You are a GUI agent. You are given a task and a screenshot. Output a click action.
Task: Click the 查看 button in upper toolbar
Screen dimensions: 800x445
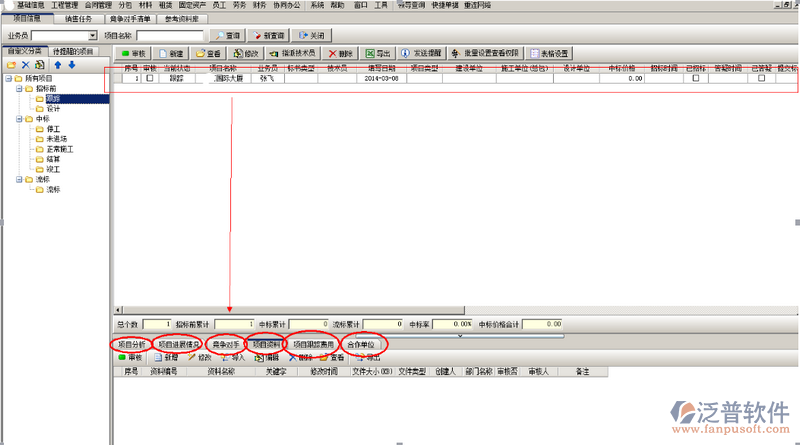(x=208, y=53)
